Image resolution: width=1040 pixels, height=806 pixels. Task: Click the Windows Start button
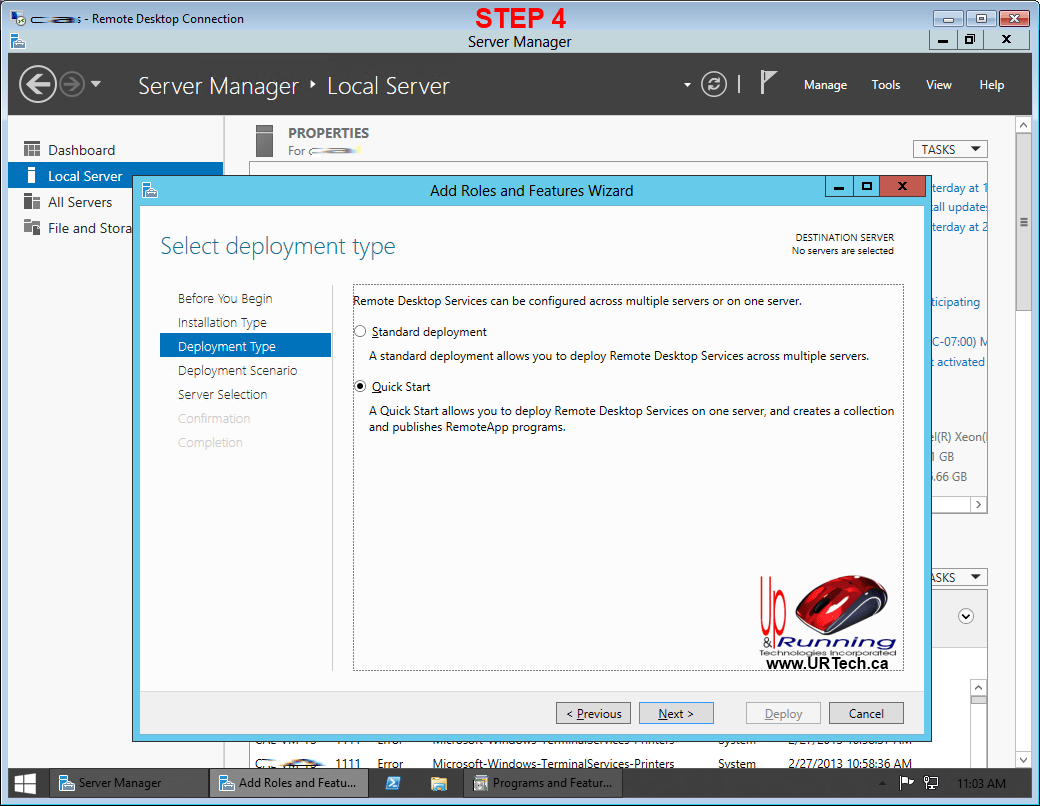[x=26, y=783]
